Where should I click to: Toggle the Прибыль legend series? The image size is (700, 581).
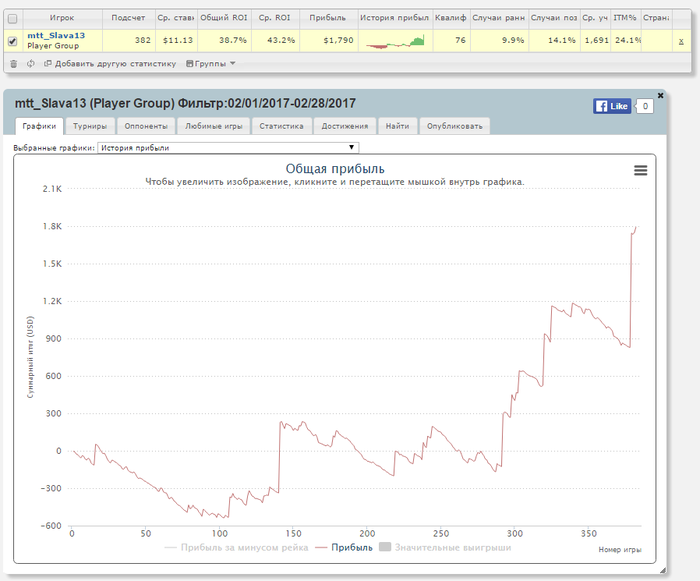[x=344, y=548]
